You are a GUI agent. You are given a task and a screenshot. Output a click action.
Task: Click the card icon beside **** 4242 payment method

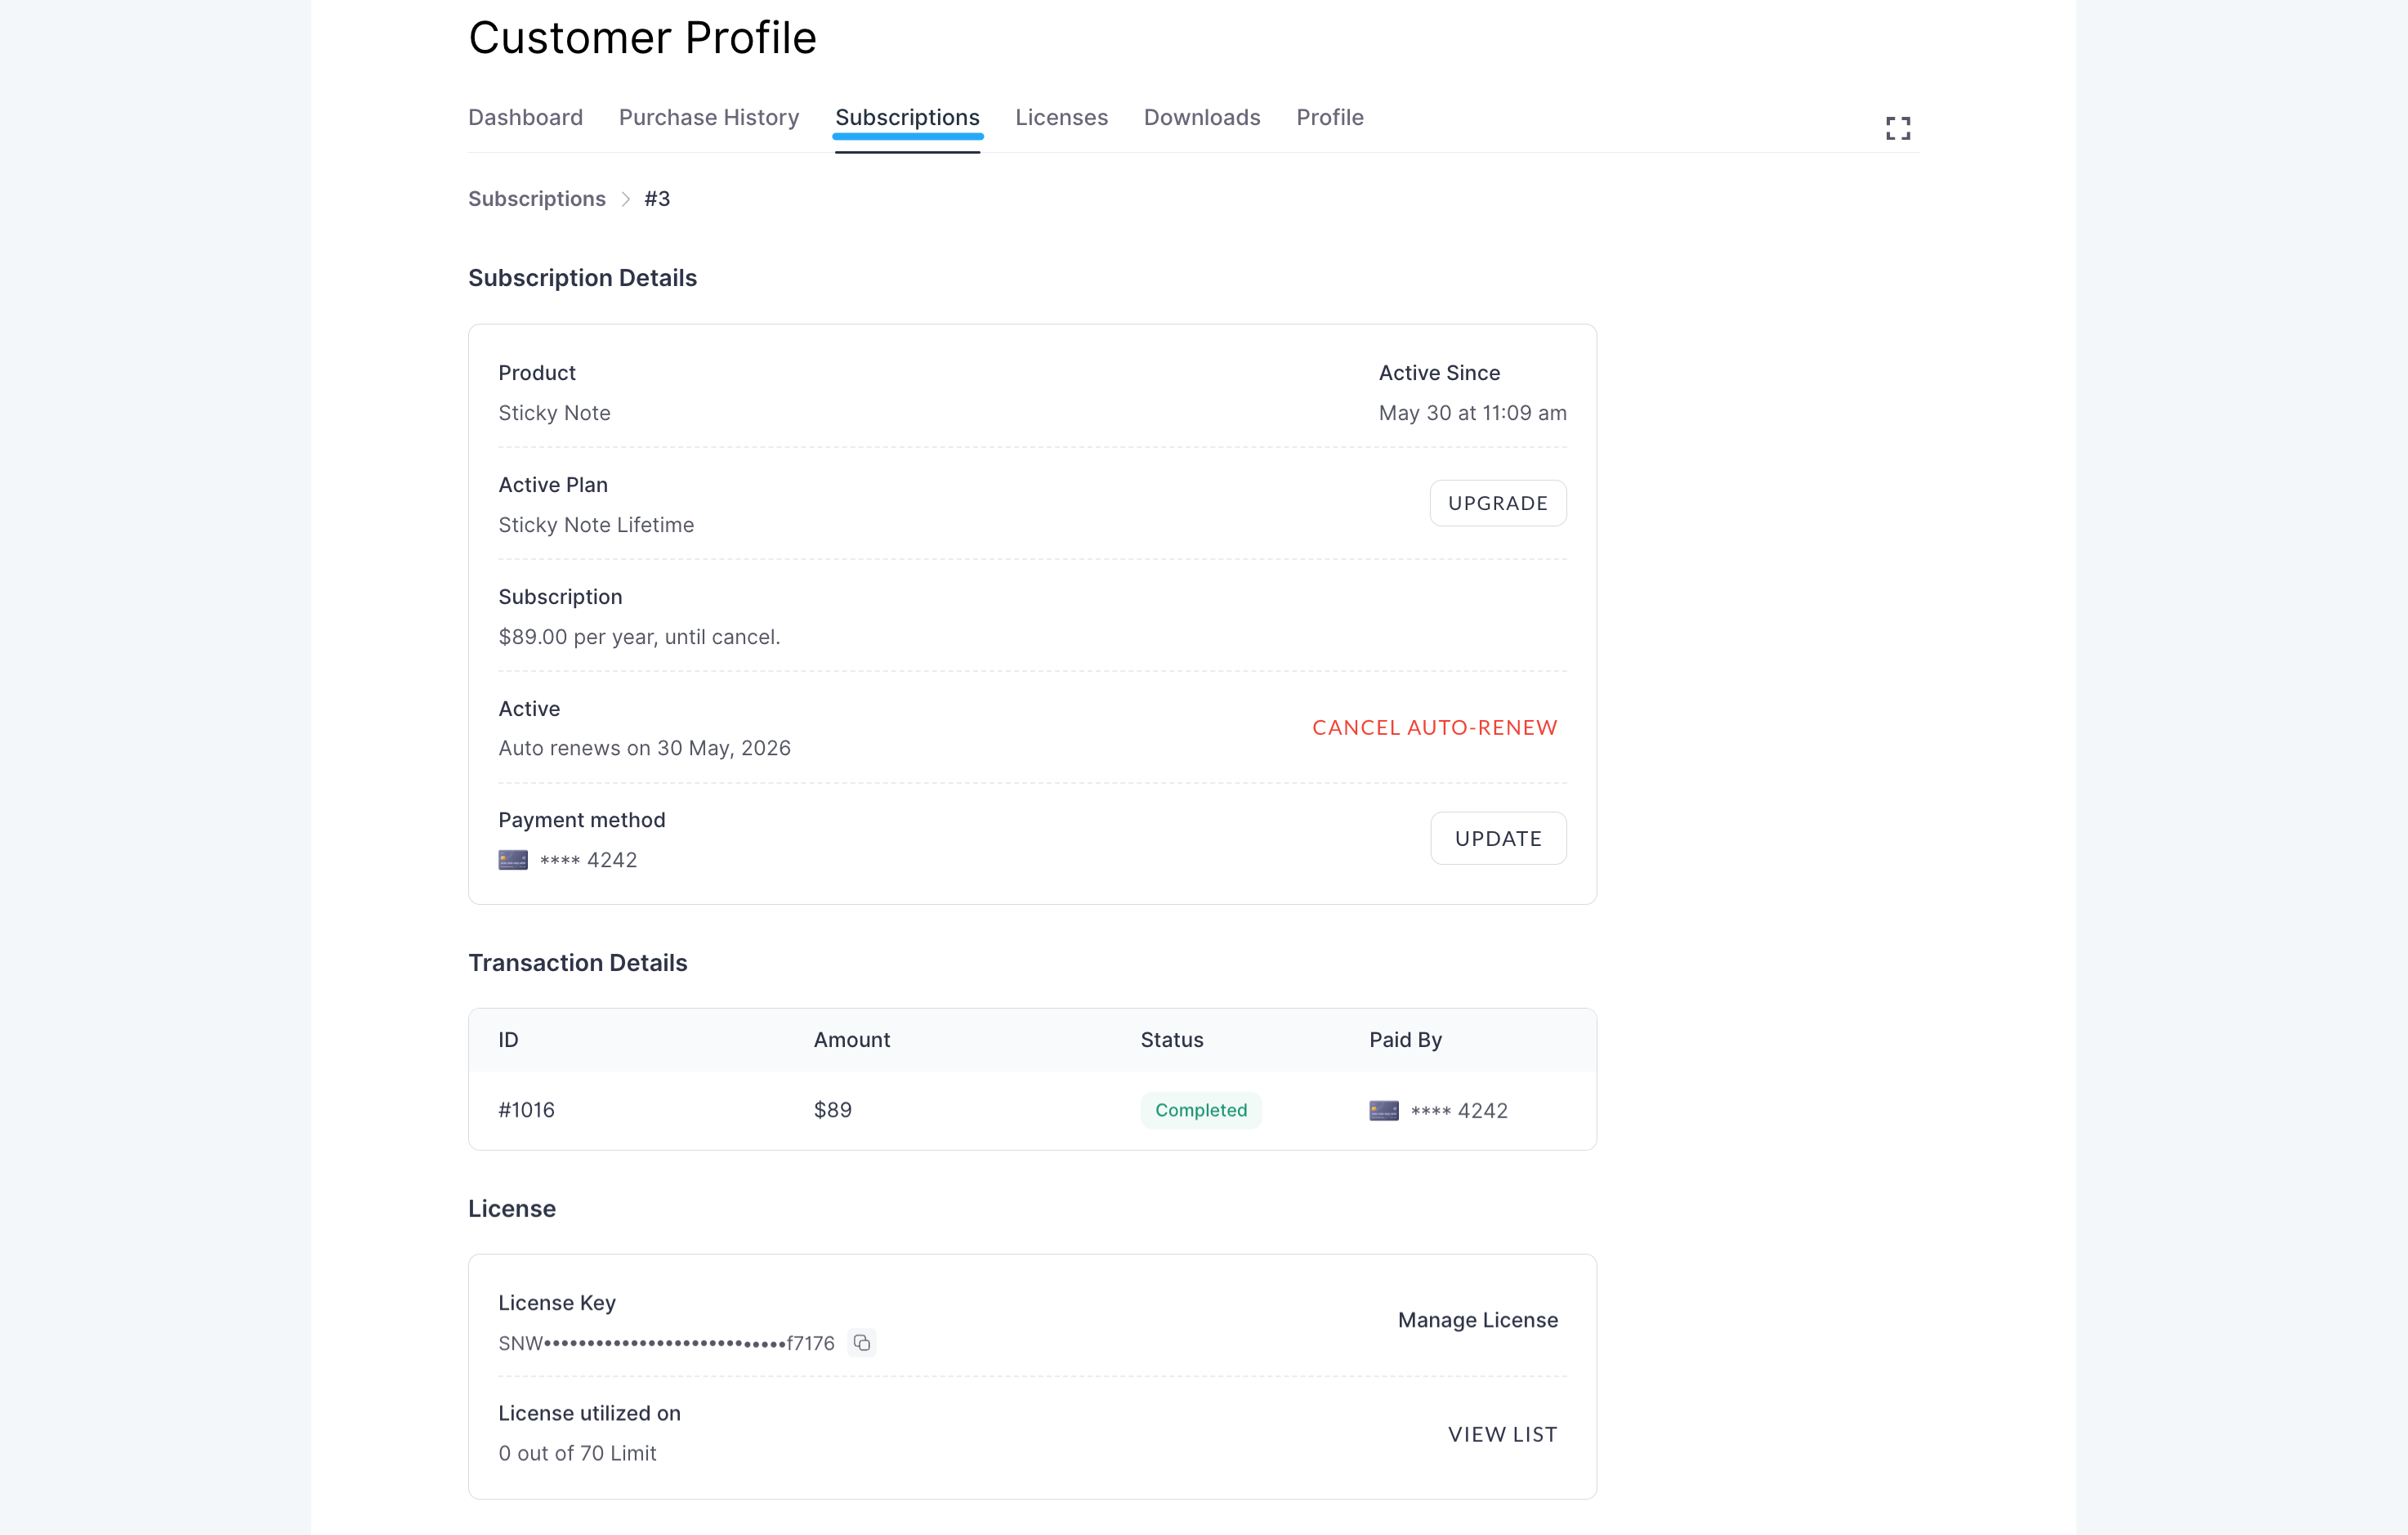click(512, 860)
